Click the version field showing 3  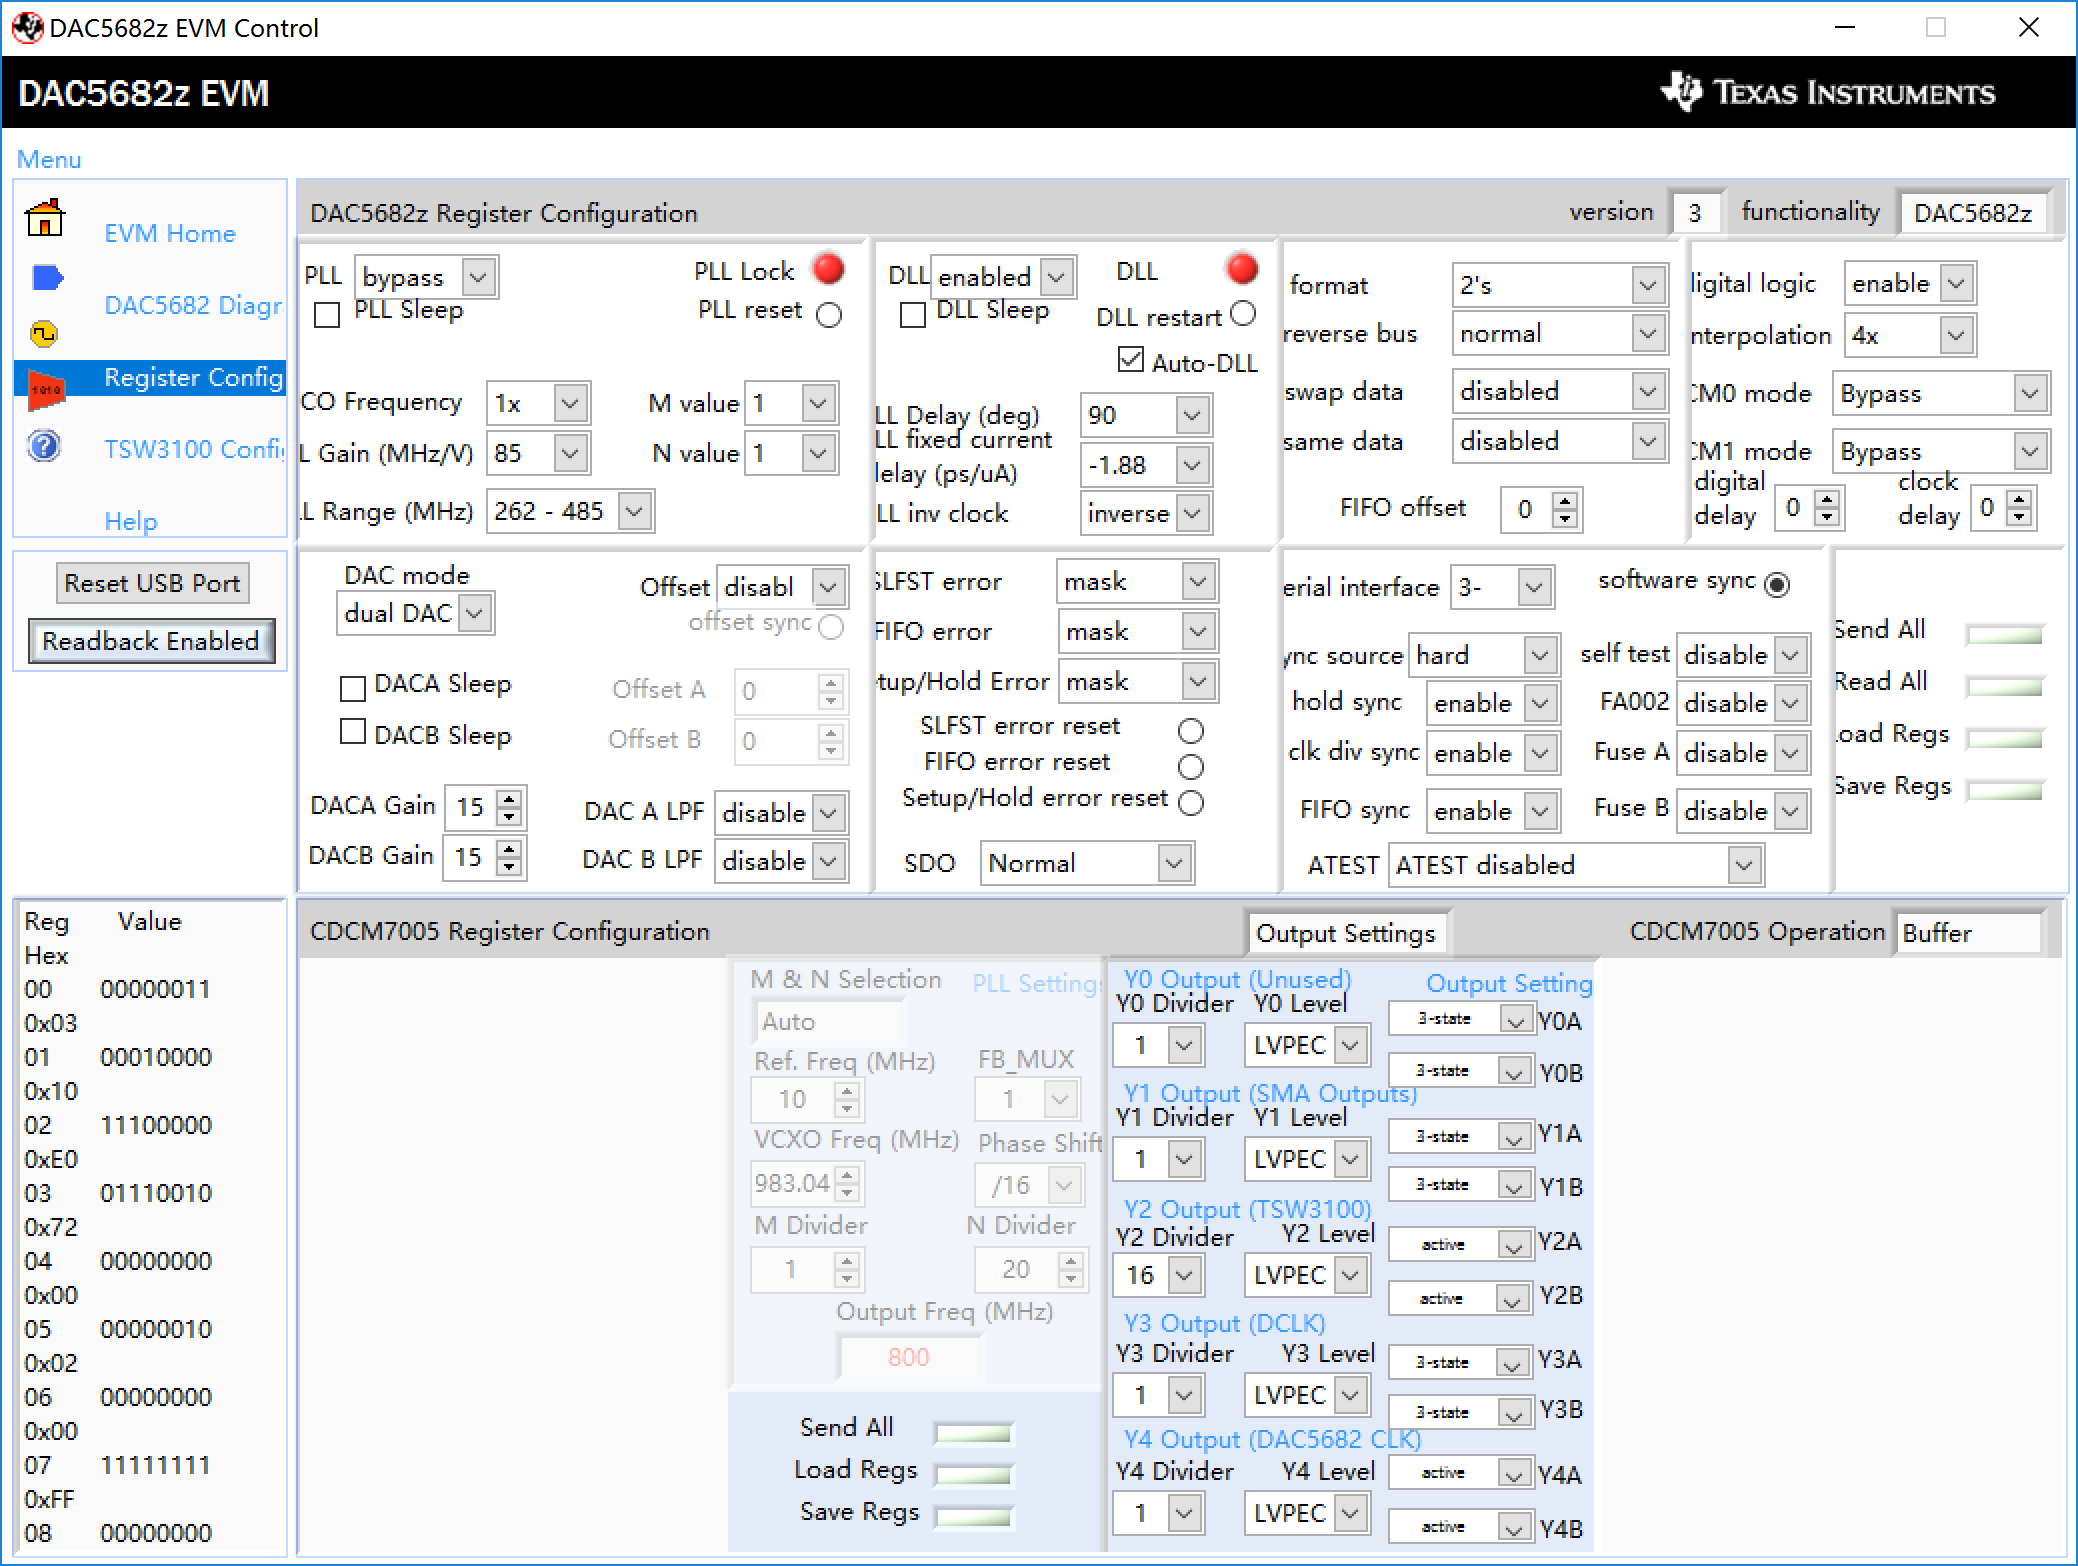coord(1695,213)
